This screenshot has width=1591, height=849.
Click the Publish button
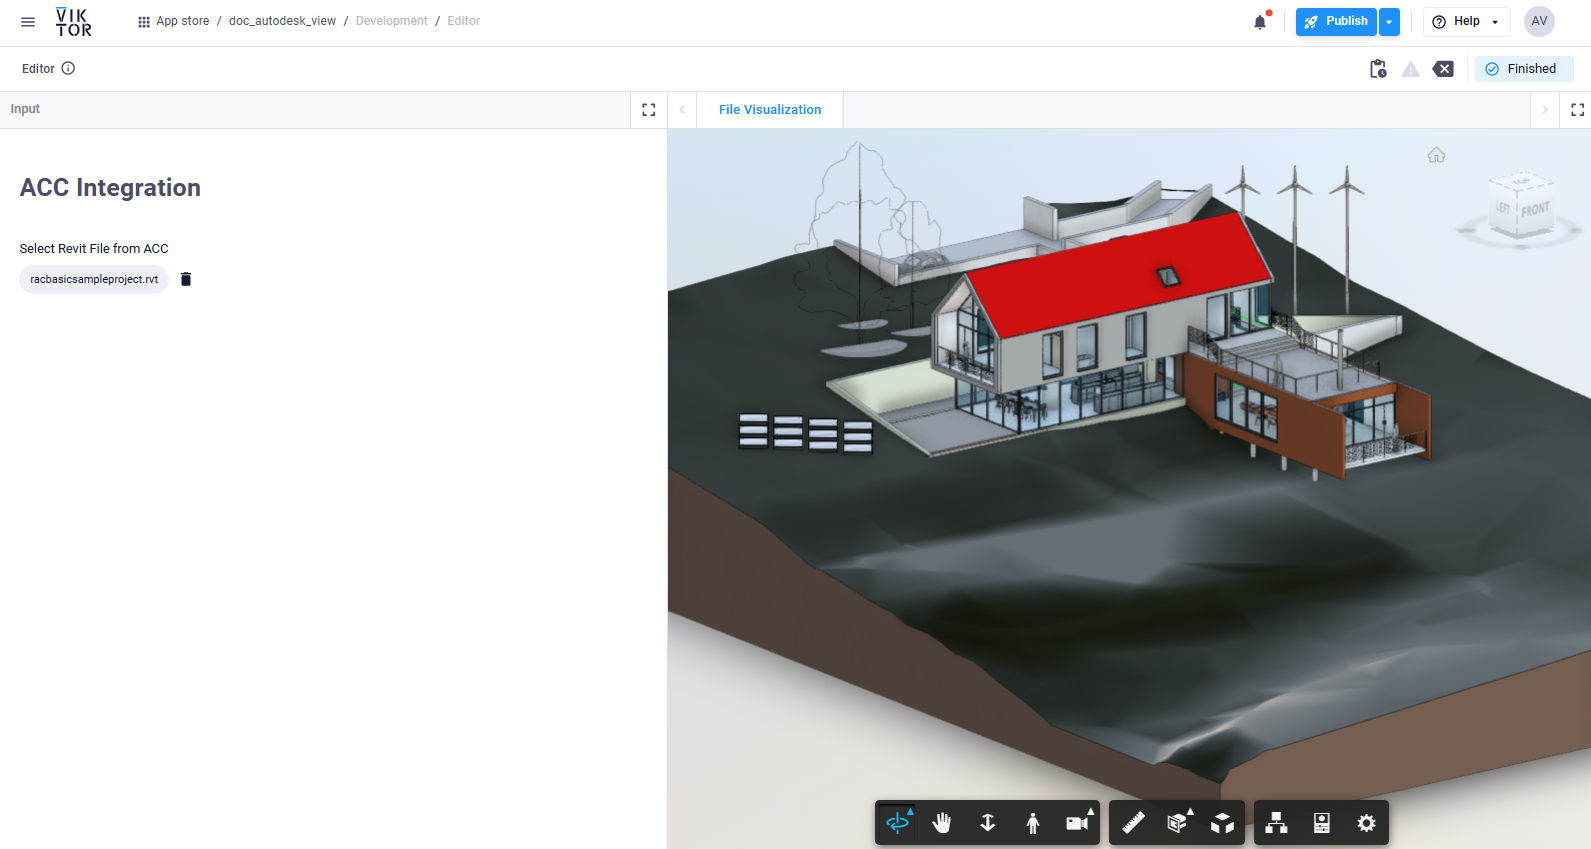pos(1336,22)
